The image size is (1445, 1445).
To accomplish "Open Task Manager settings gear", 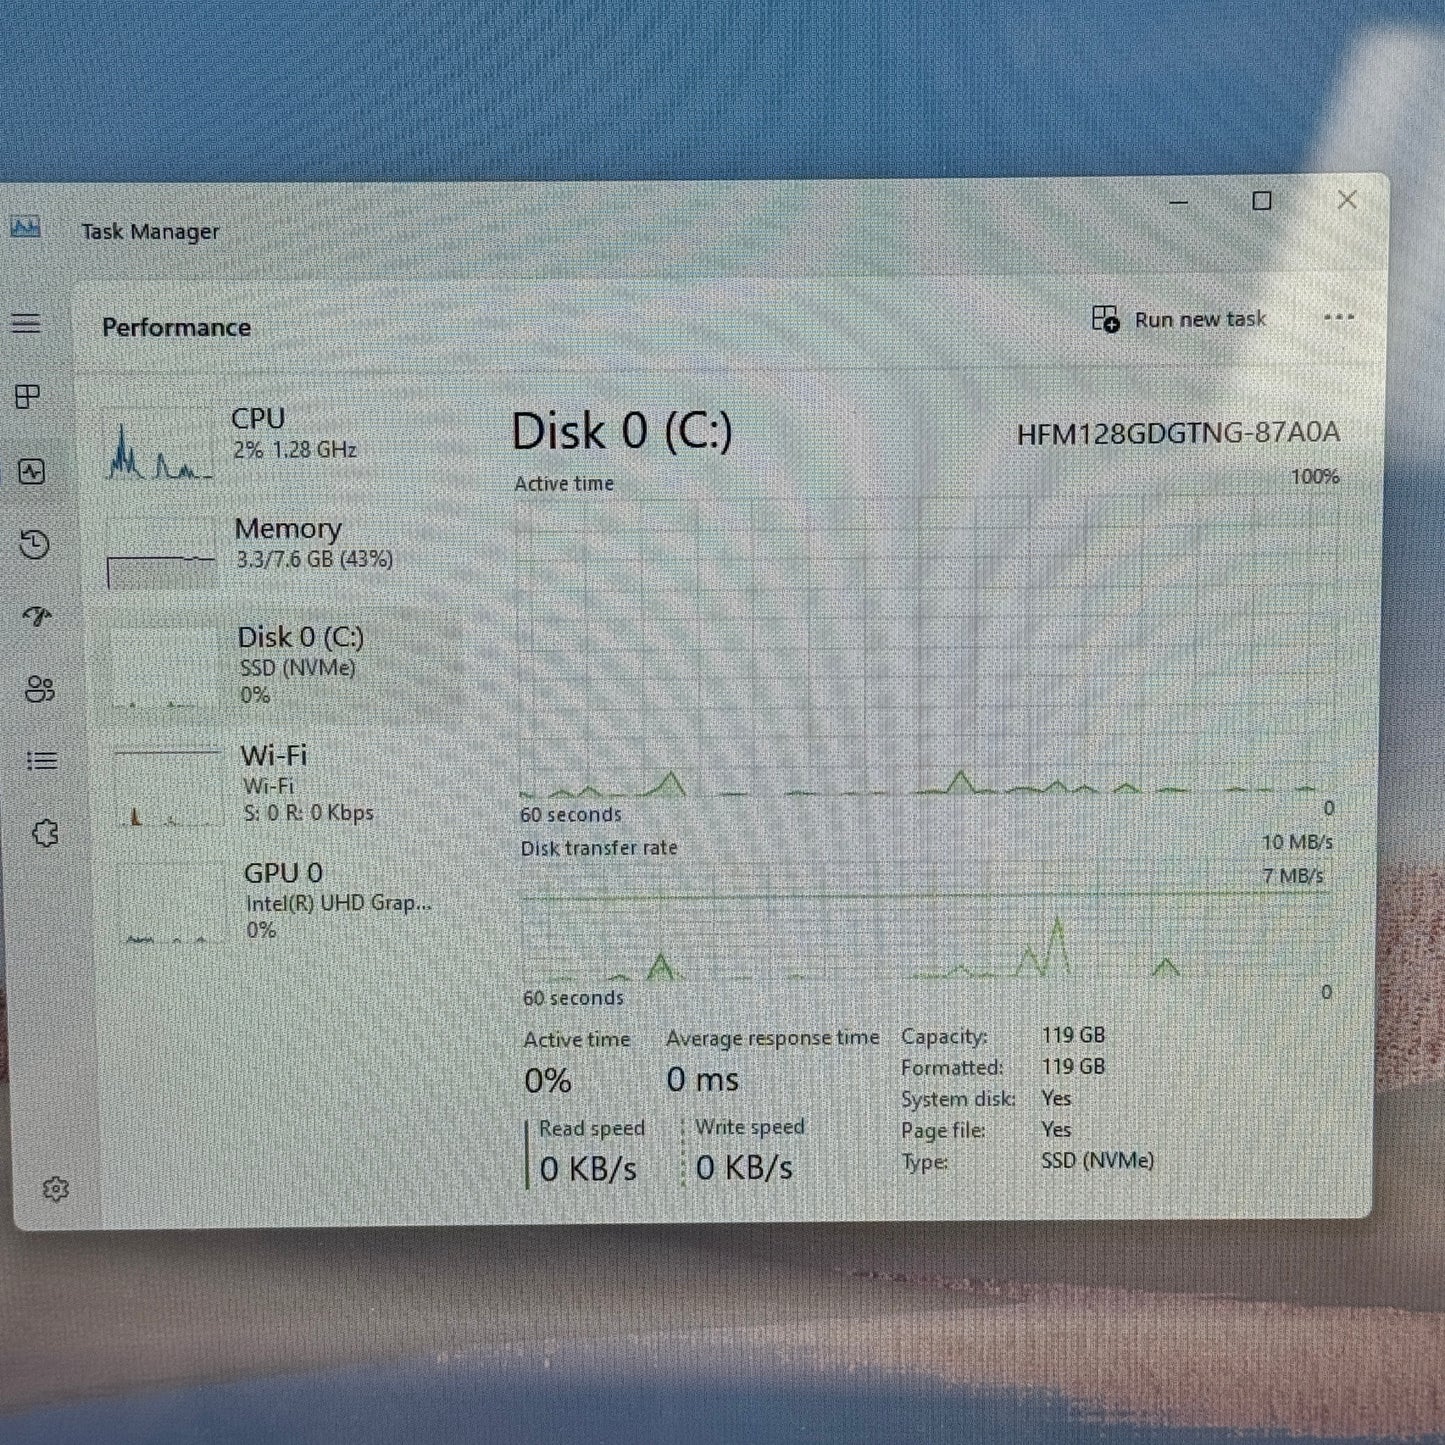I will 55,1186.
